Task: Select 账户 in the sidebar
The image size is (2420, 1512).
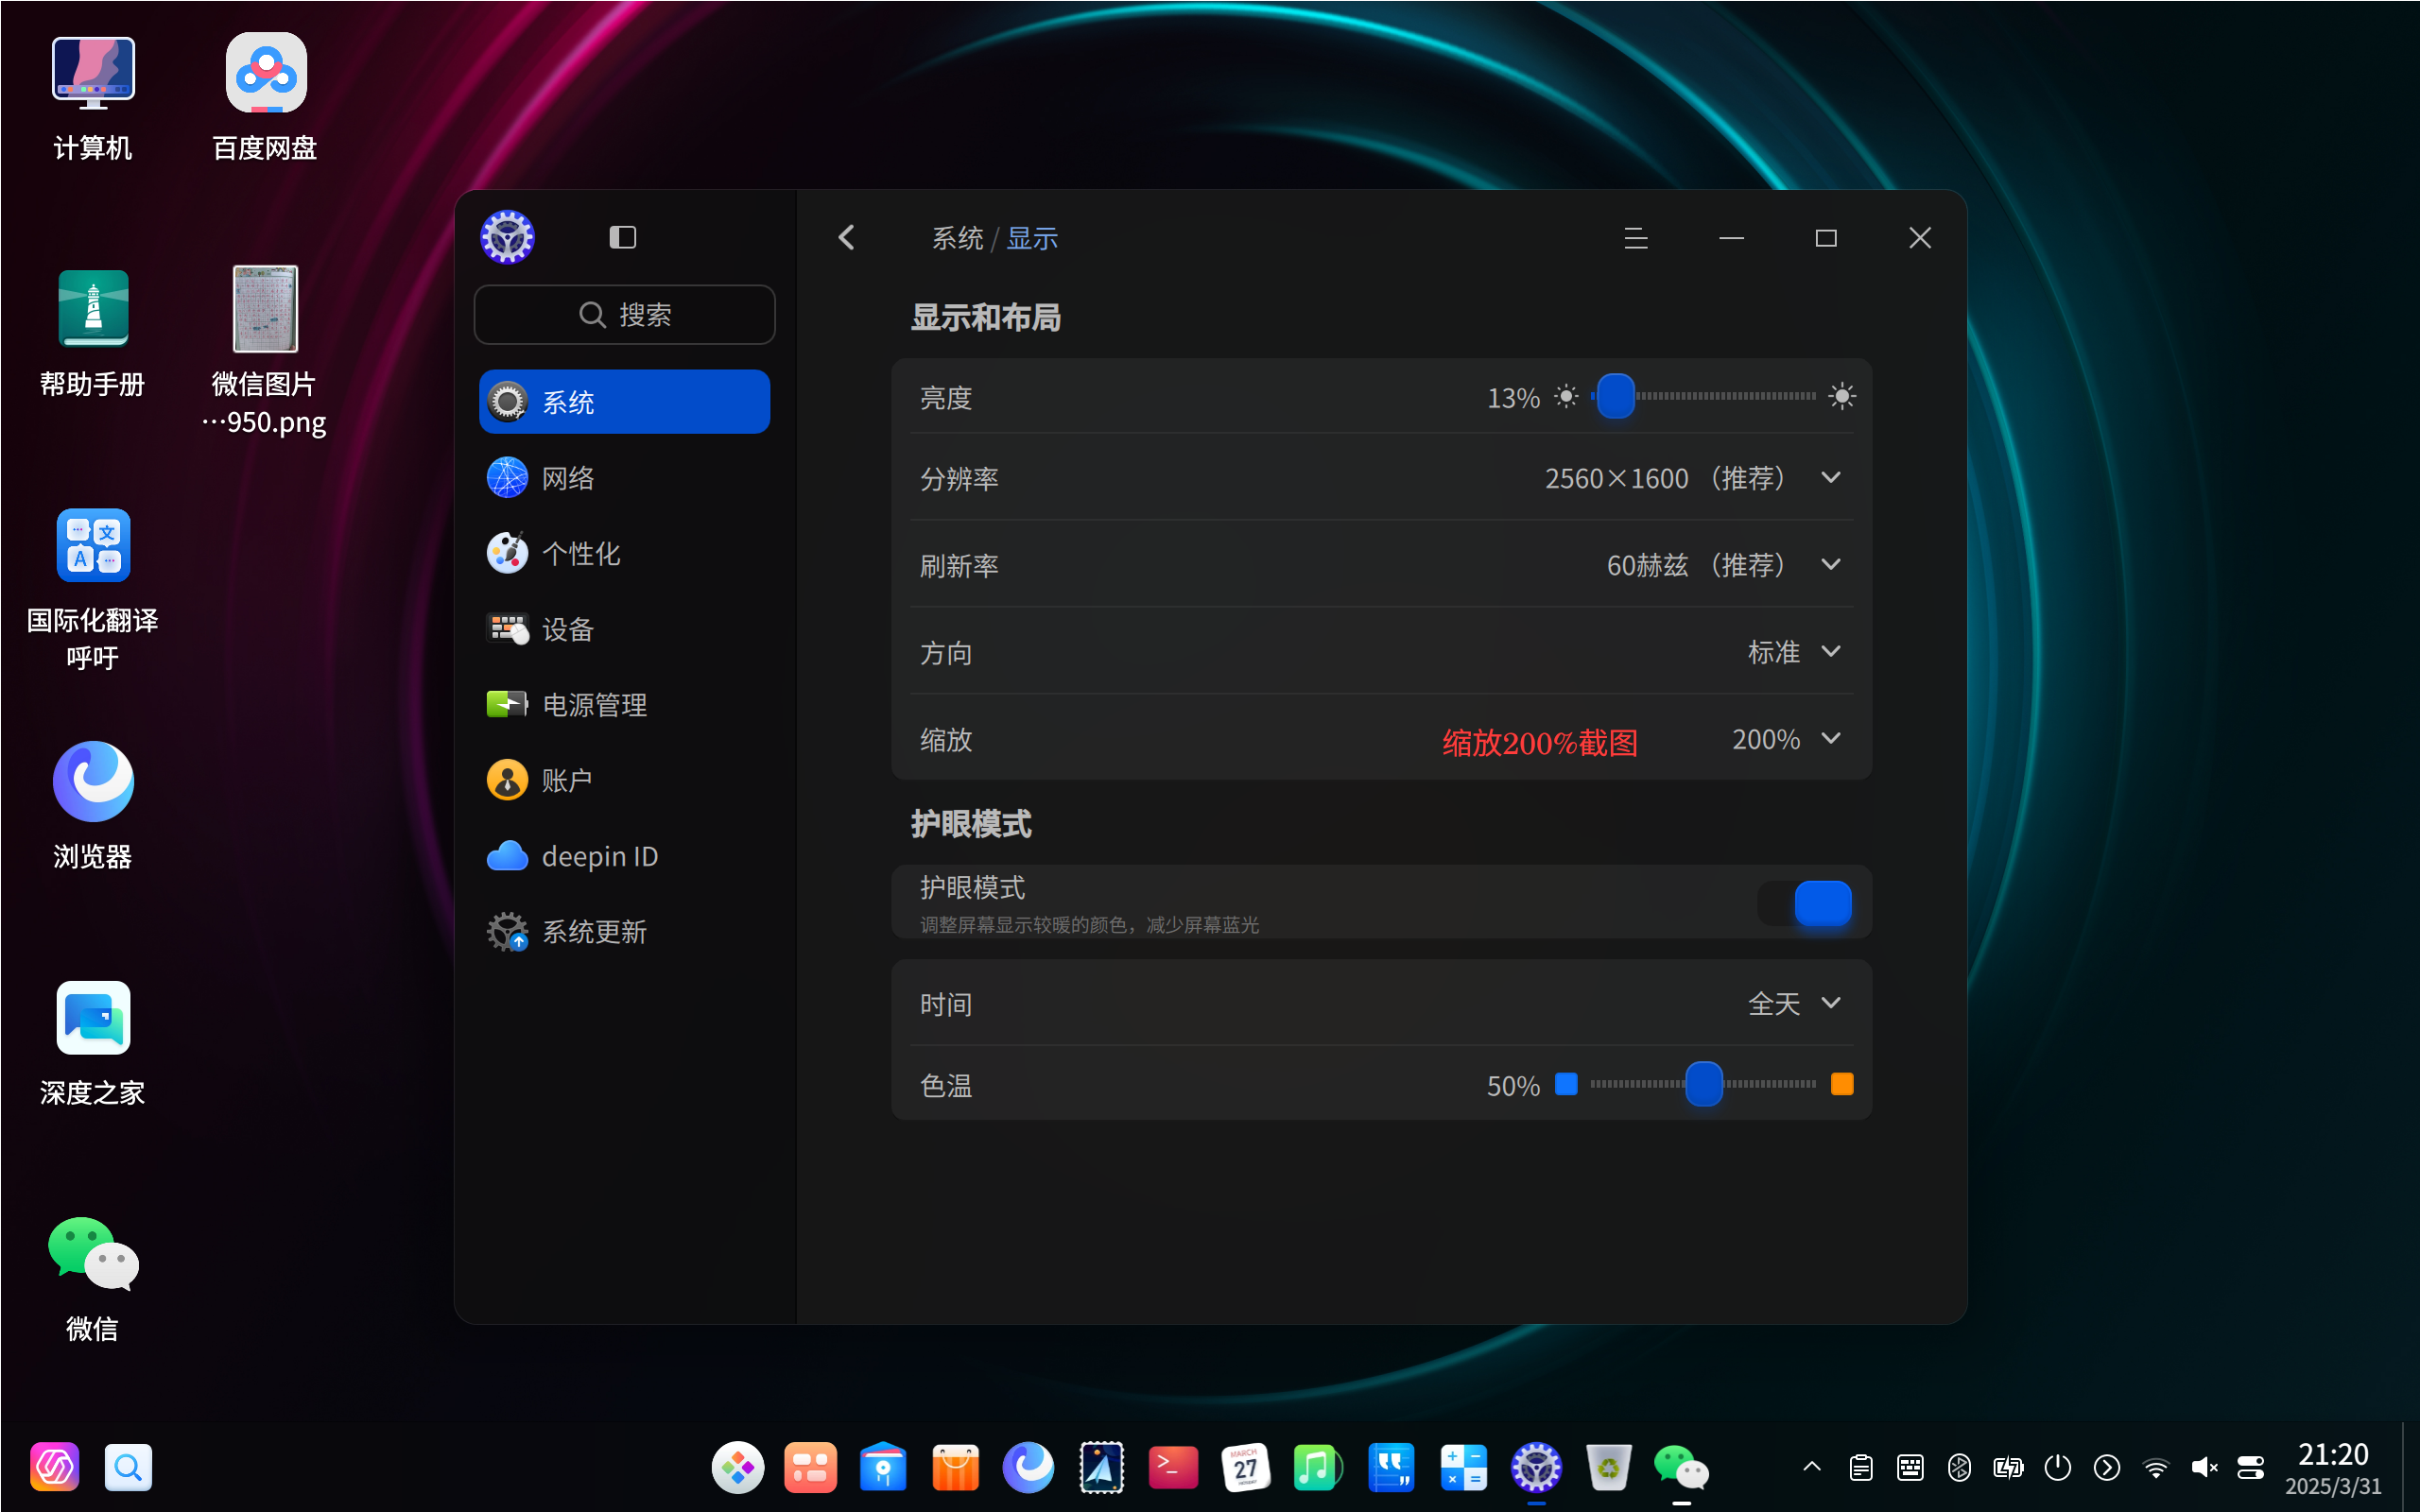Action: tap(624, 780)
